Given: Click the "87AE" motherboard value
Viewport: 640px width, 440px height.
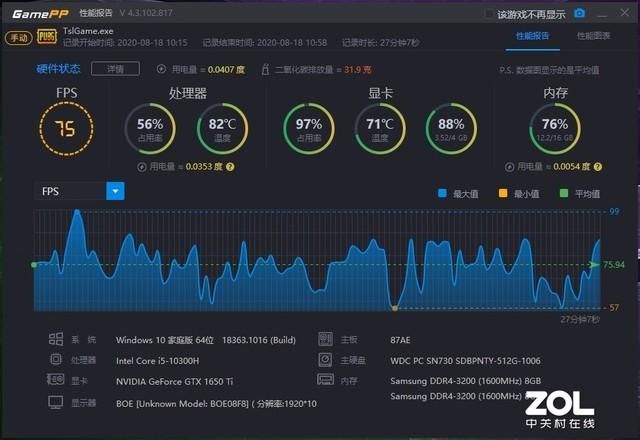Looking at the screenshot, I should coord(400,340).
